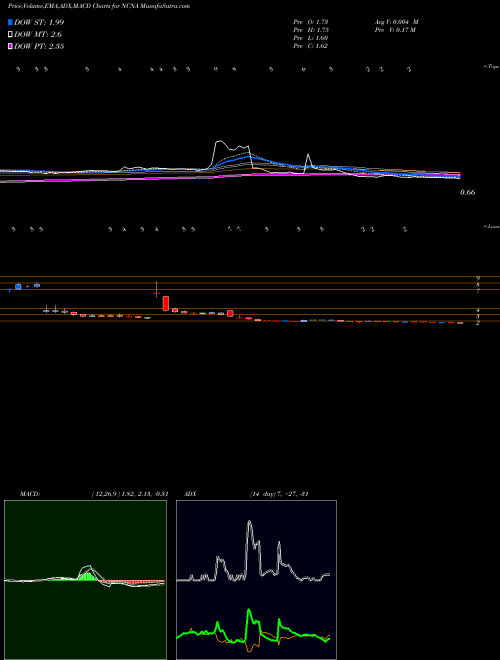Click the tall white peak in the ADX chart
The image size is (500, 660).
click(x=249, y=523)
